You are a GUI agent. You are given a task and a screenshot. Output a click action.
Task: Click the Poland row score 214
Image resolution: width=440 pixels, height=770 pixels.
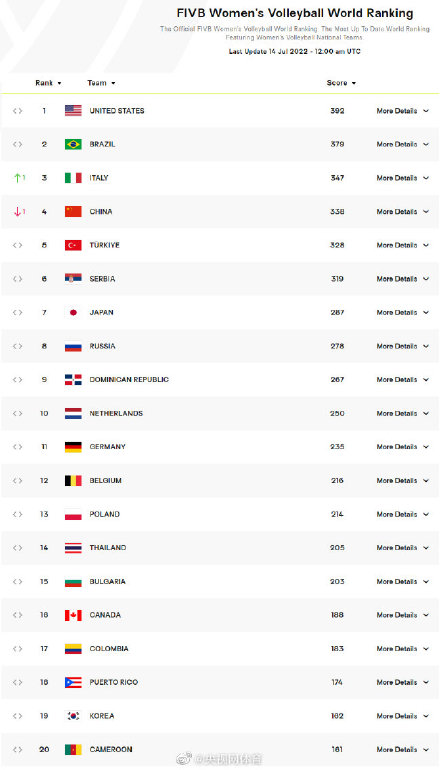[337, 514]
